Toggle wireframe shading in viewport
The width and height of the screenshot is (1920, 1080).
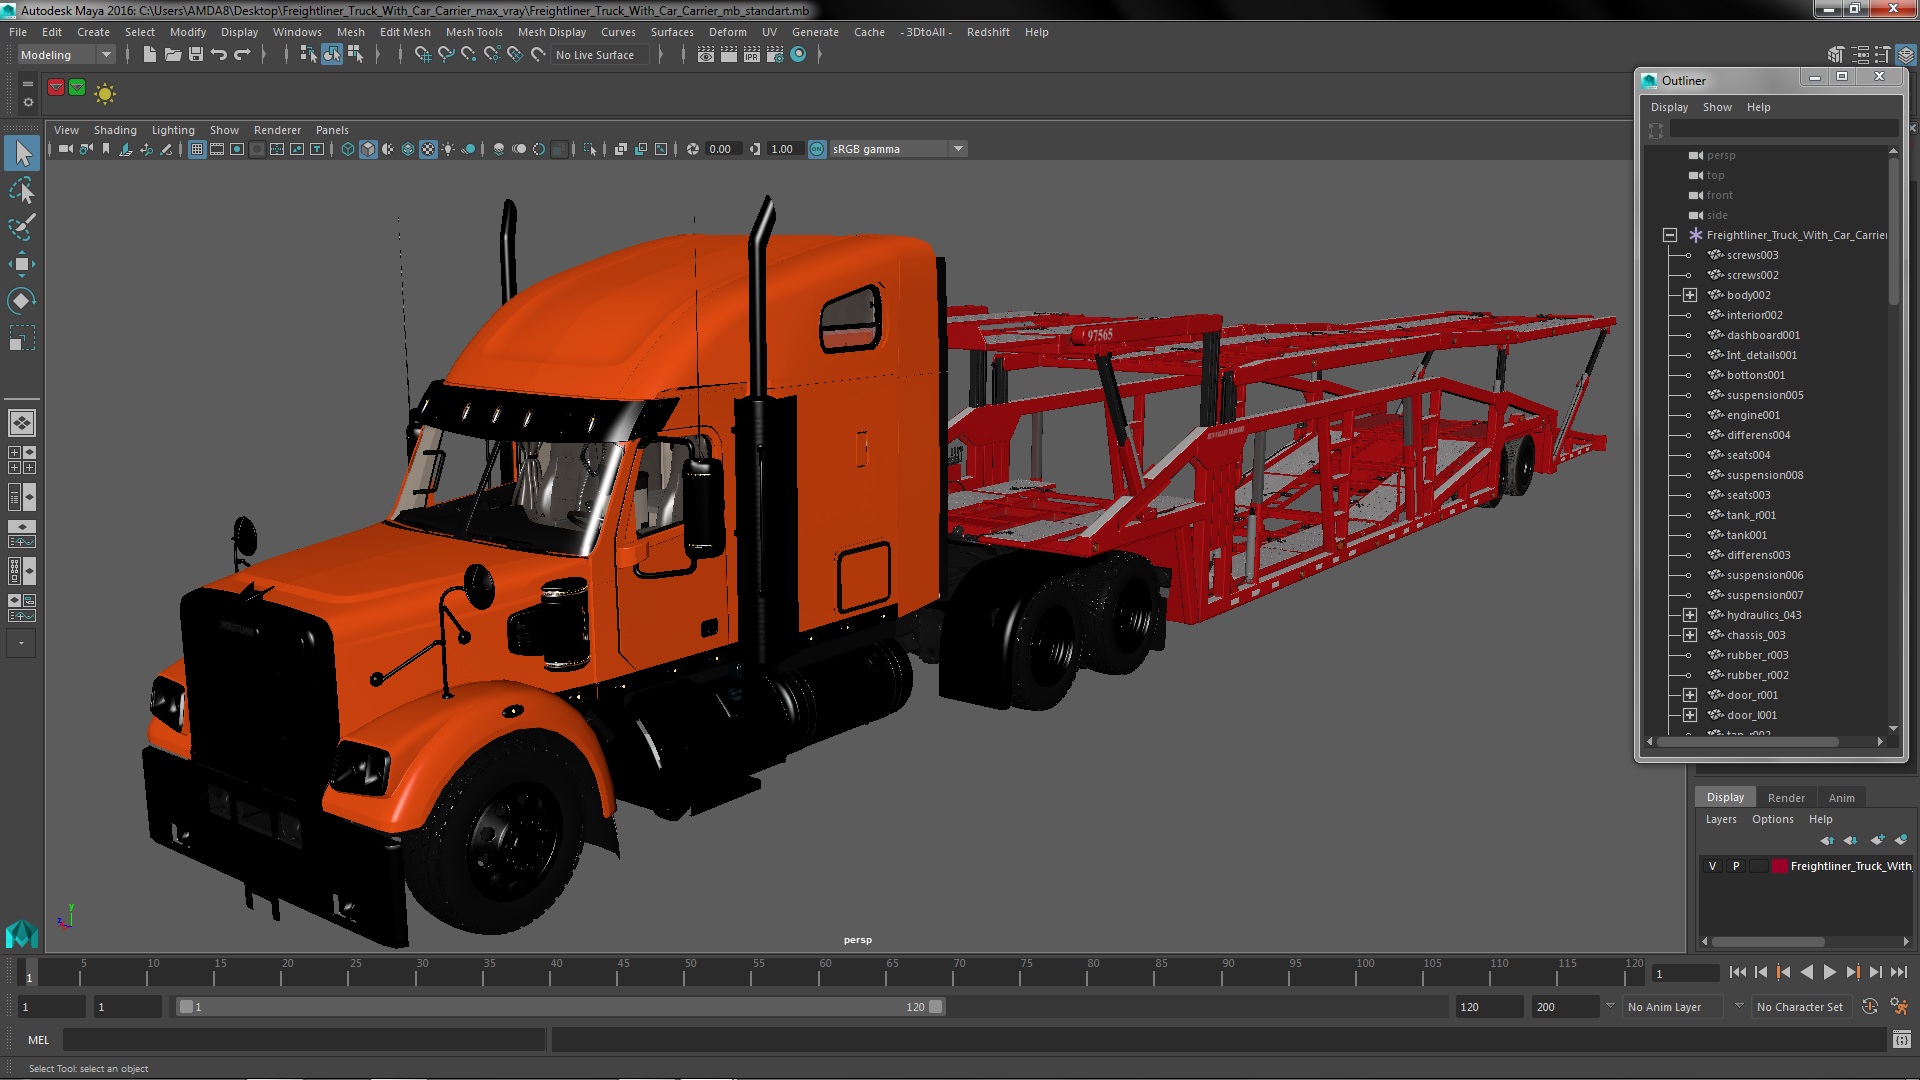click(x=348, y=149)
